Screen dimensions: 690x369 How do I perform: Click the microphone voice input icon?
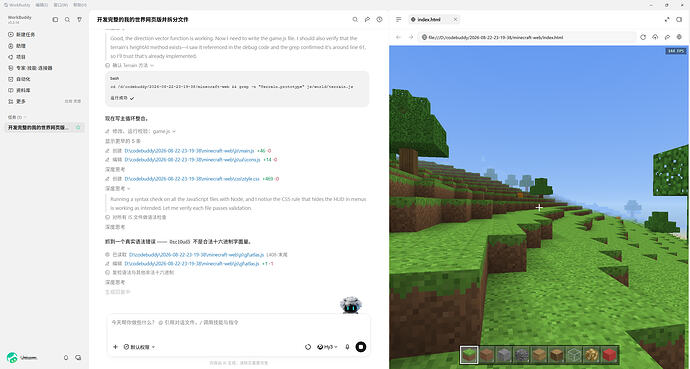tap(347, 347)
